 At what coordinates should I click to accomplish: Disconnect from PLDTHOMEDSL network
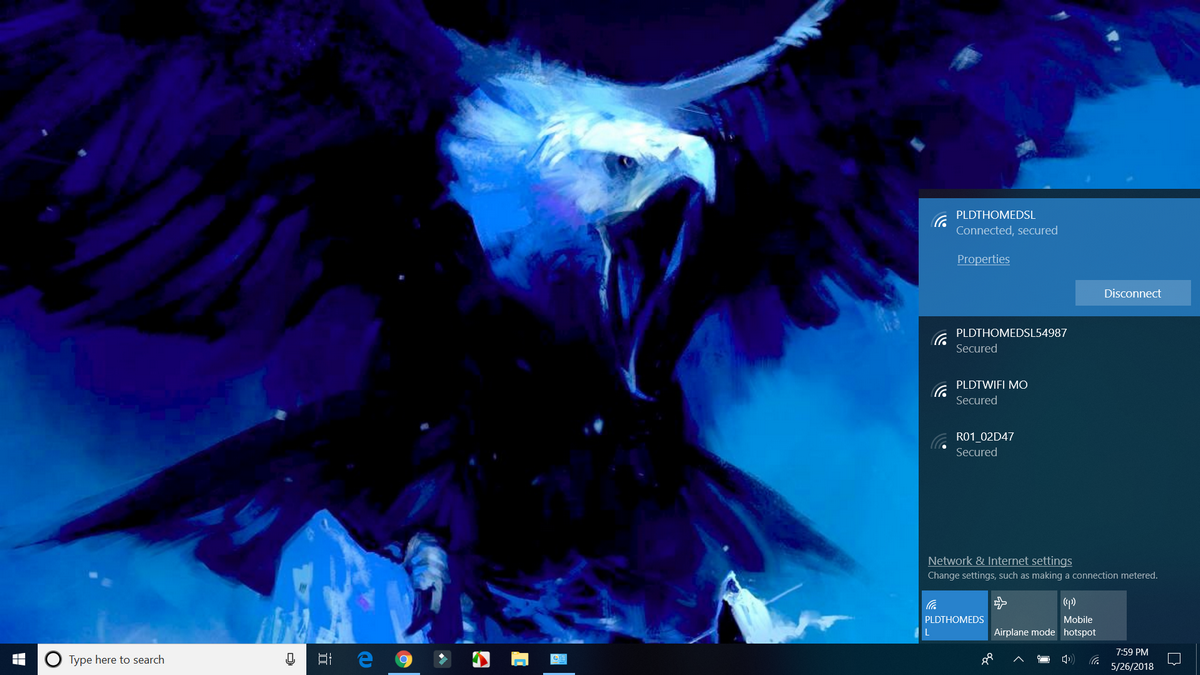click(1132, 293)
